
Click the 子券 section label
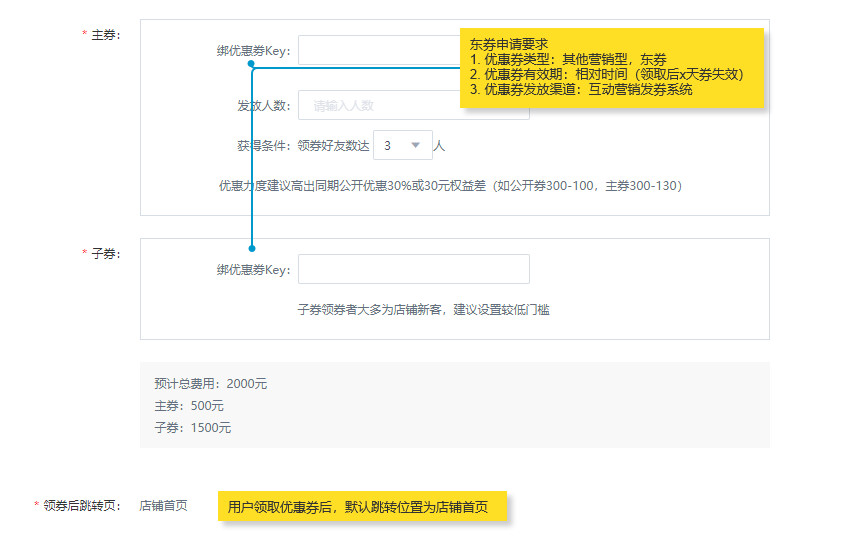(x=105, y=254)
